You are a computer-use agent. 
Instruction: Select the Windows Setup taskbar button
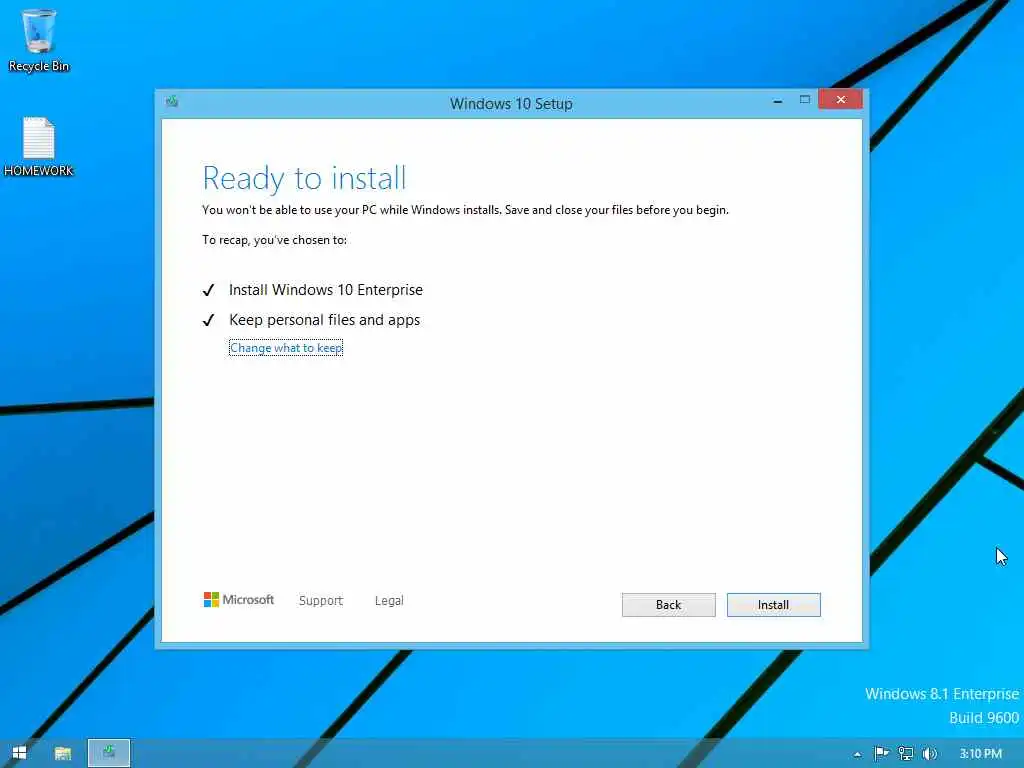pos(109,753)
